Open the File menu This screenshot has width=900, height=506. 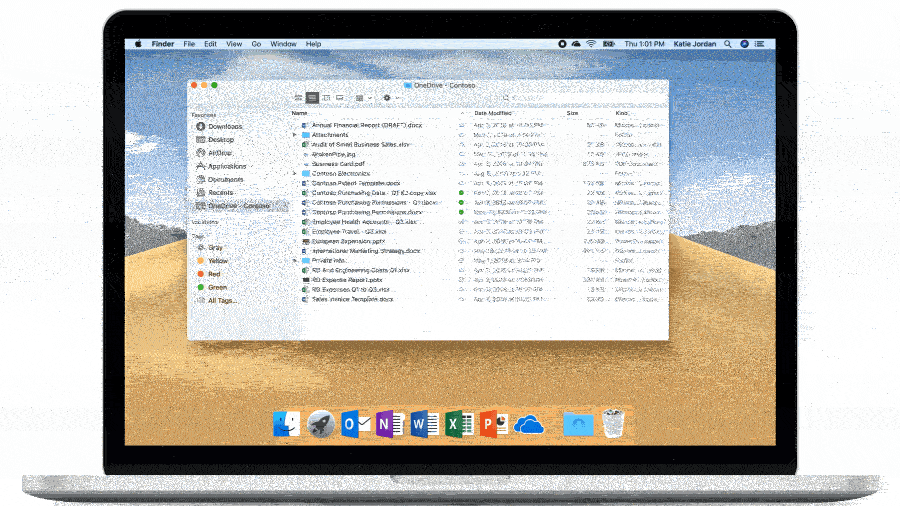click(189, 44)
